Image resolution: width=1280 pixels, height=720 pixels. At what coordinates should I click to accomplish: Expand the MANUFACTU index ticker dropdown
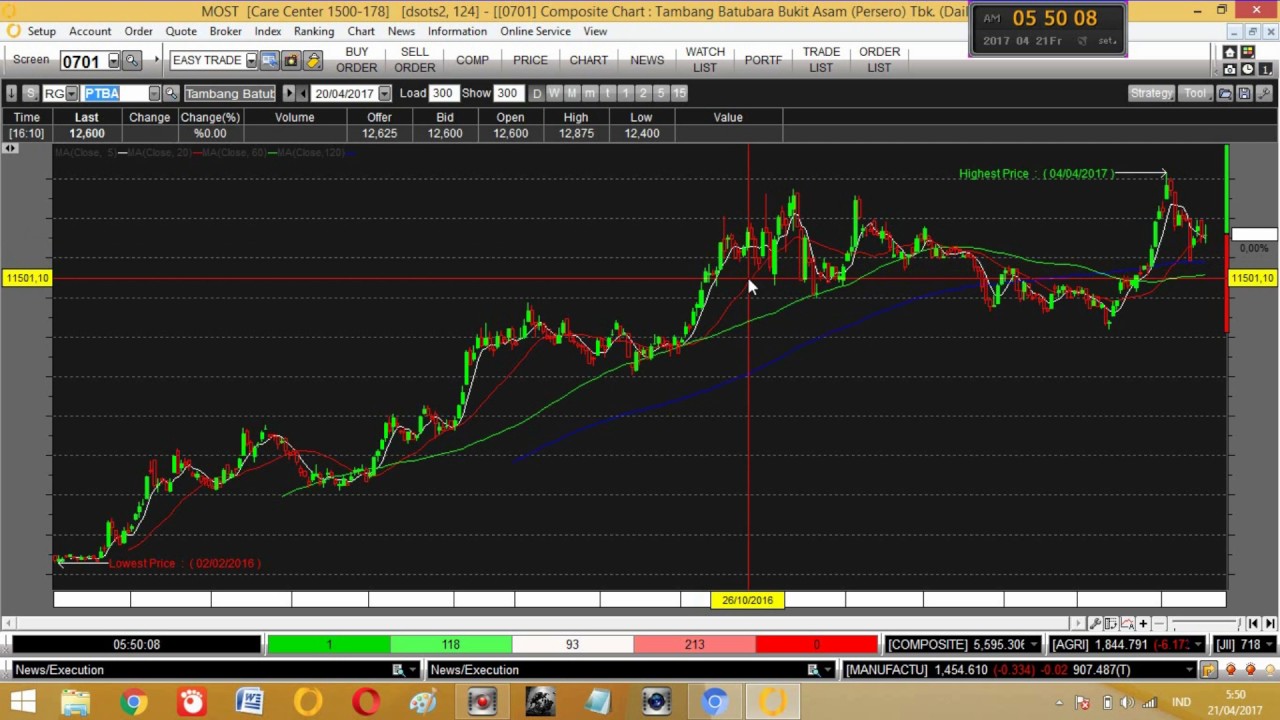tap(1189, 670)
